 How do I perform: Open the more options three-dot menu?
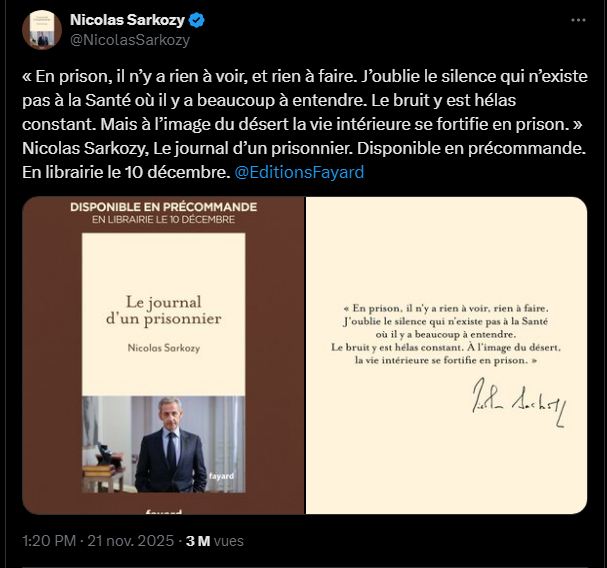[578, 20]
